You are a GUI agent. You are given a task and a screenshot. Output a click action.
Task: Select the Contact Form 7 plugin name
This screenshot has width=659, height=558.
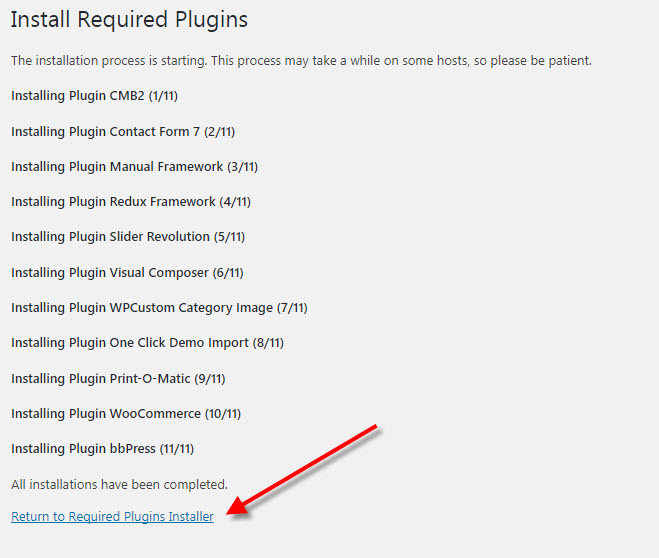pos(154,131)
